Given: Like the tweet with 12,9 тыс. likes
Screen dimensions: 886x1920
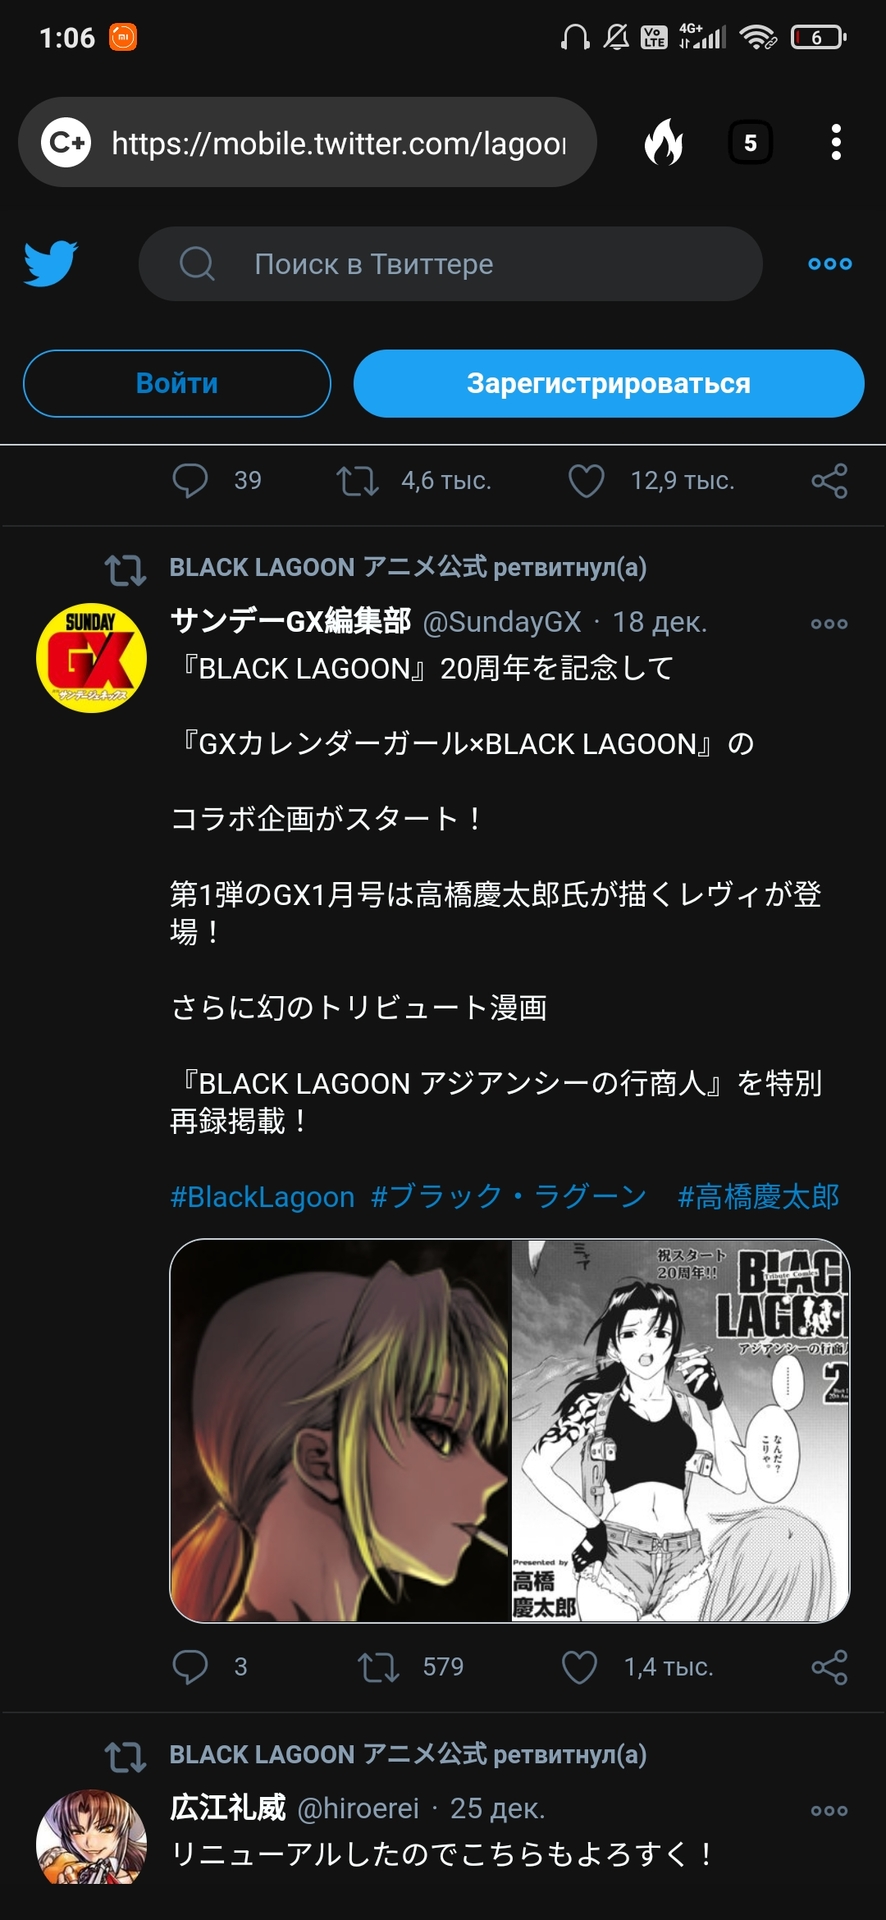Looking at the screenshot, I should point(586,481).
